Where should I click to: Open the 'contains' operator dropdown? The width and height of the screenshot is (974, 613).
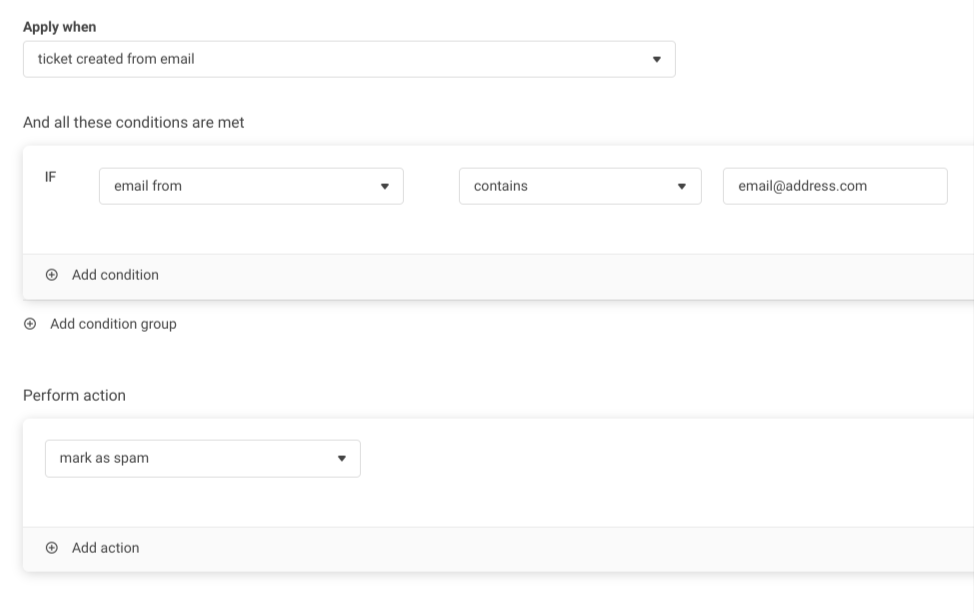tap(580, 186)
